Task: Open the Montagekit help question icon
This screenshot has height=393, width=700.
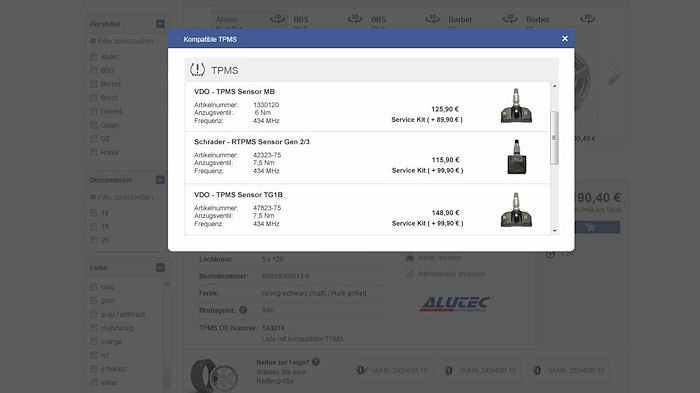Action: coord(243,309)
